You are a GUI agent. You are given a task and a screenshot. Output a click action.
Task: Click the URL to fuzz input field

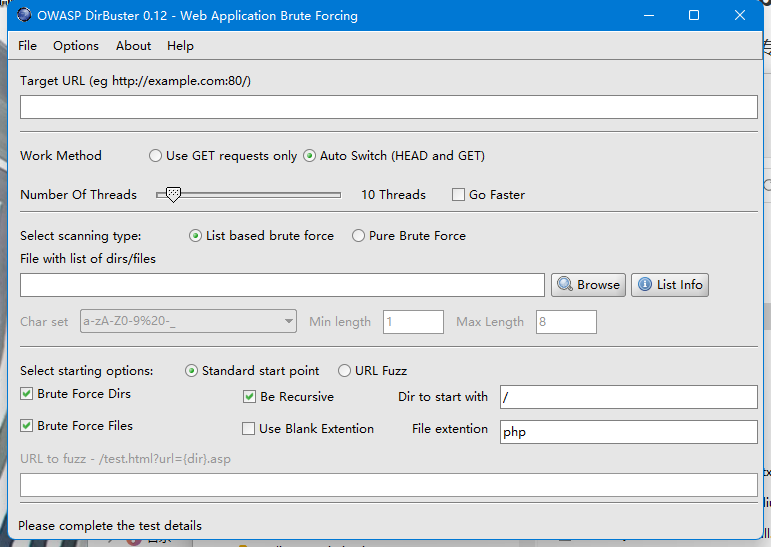pos(388,485)
